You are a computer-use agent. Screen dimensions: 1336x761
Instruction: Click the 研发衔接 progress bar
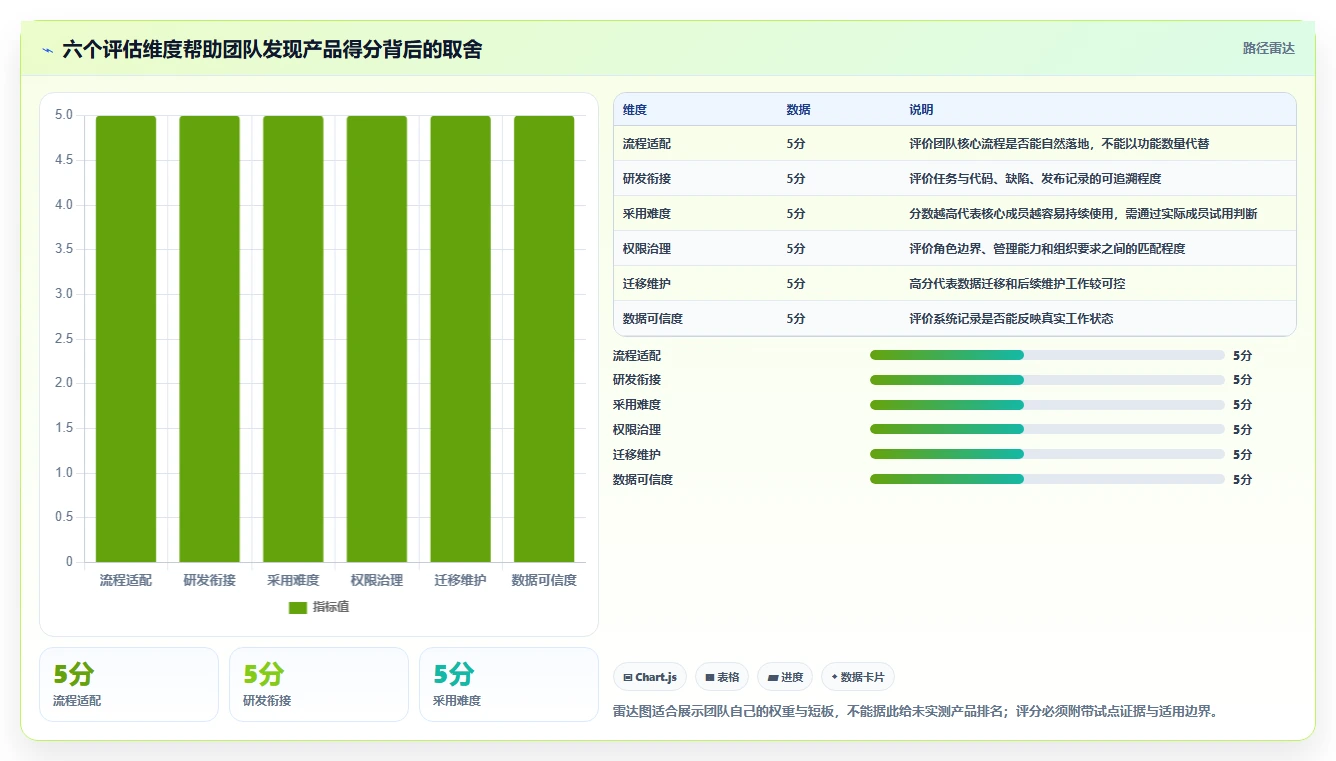1047,380
